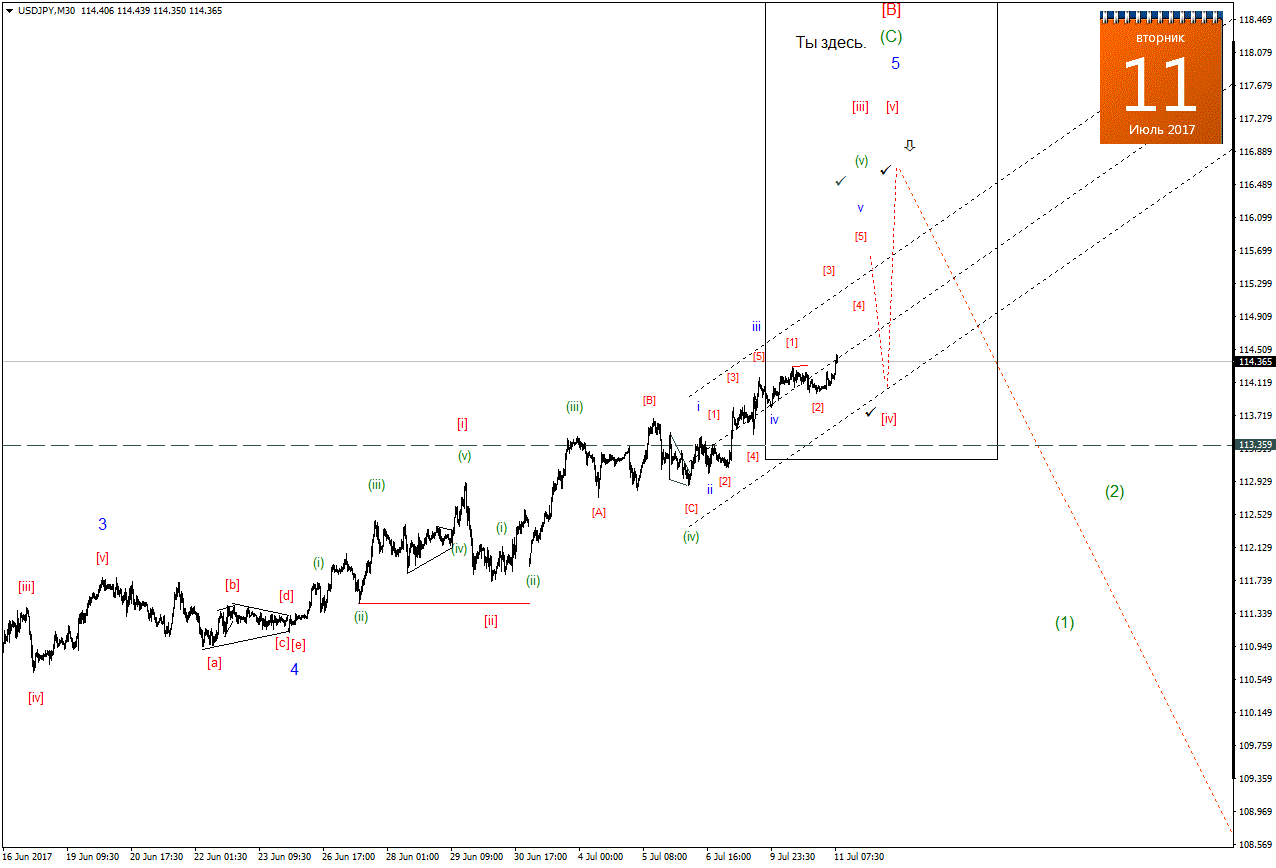This screenshot has width=1276, height=868.
Task: Click the 112.929 price axis value
Action: (x=1256, y=481)
